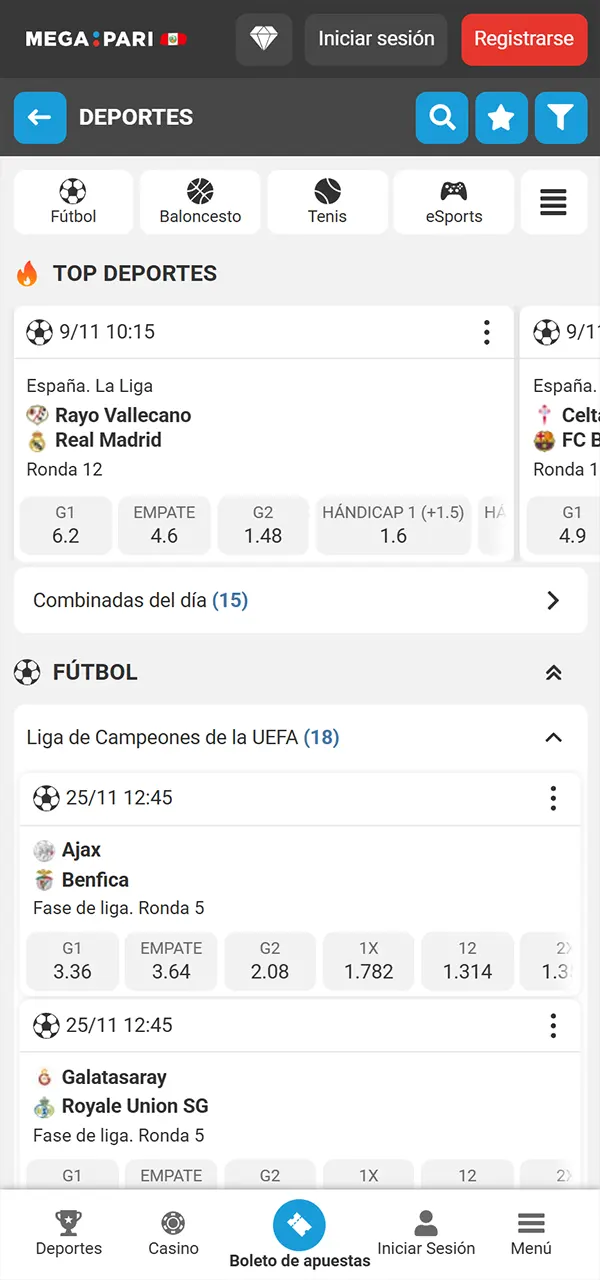The width and height of the screenshot is (600, 1280).
Task: Click the back arrow next to DEPORTES
Action: [x=40, y=117]
